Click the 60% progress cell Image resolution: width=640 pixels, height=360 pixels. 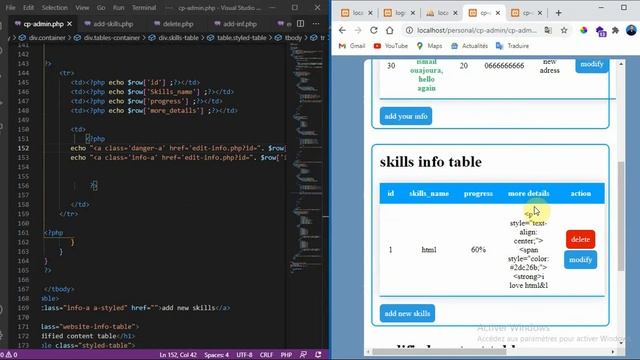pos(478,250)
